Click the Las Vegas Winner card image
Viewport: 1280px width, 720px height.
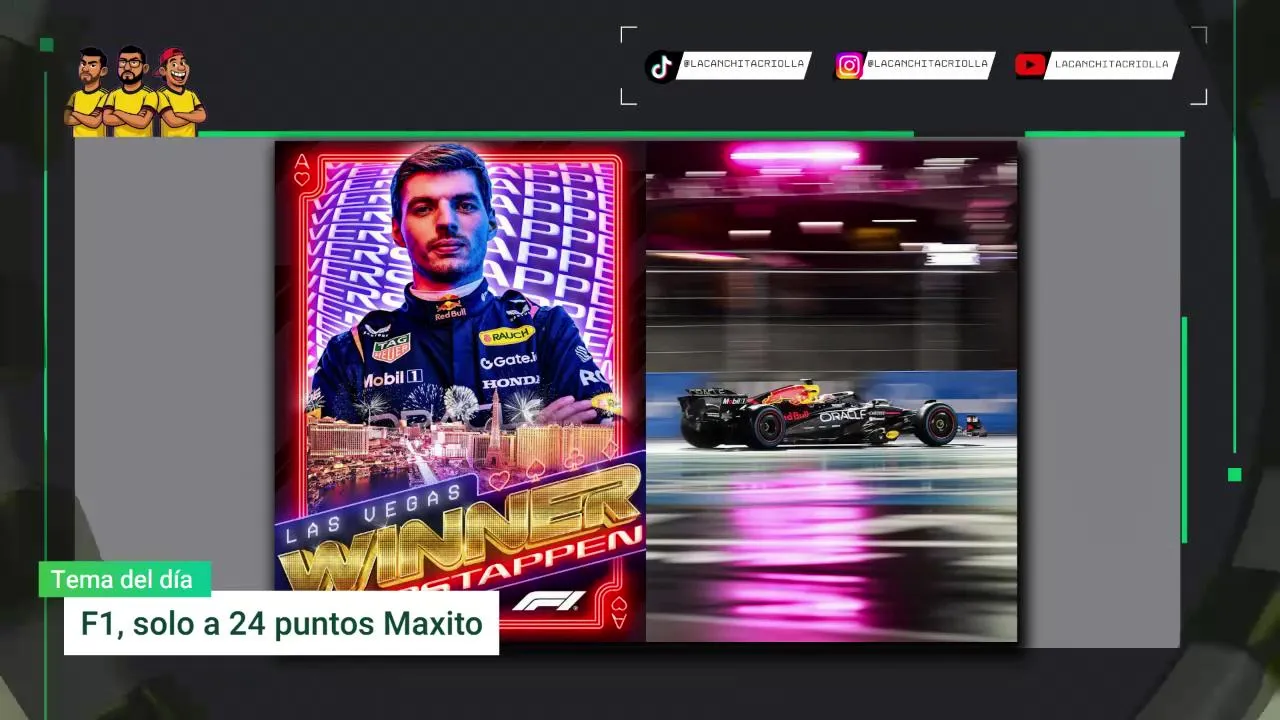(460, 391)
